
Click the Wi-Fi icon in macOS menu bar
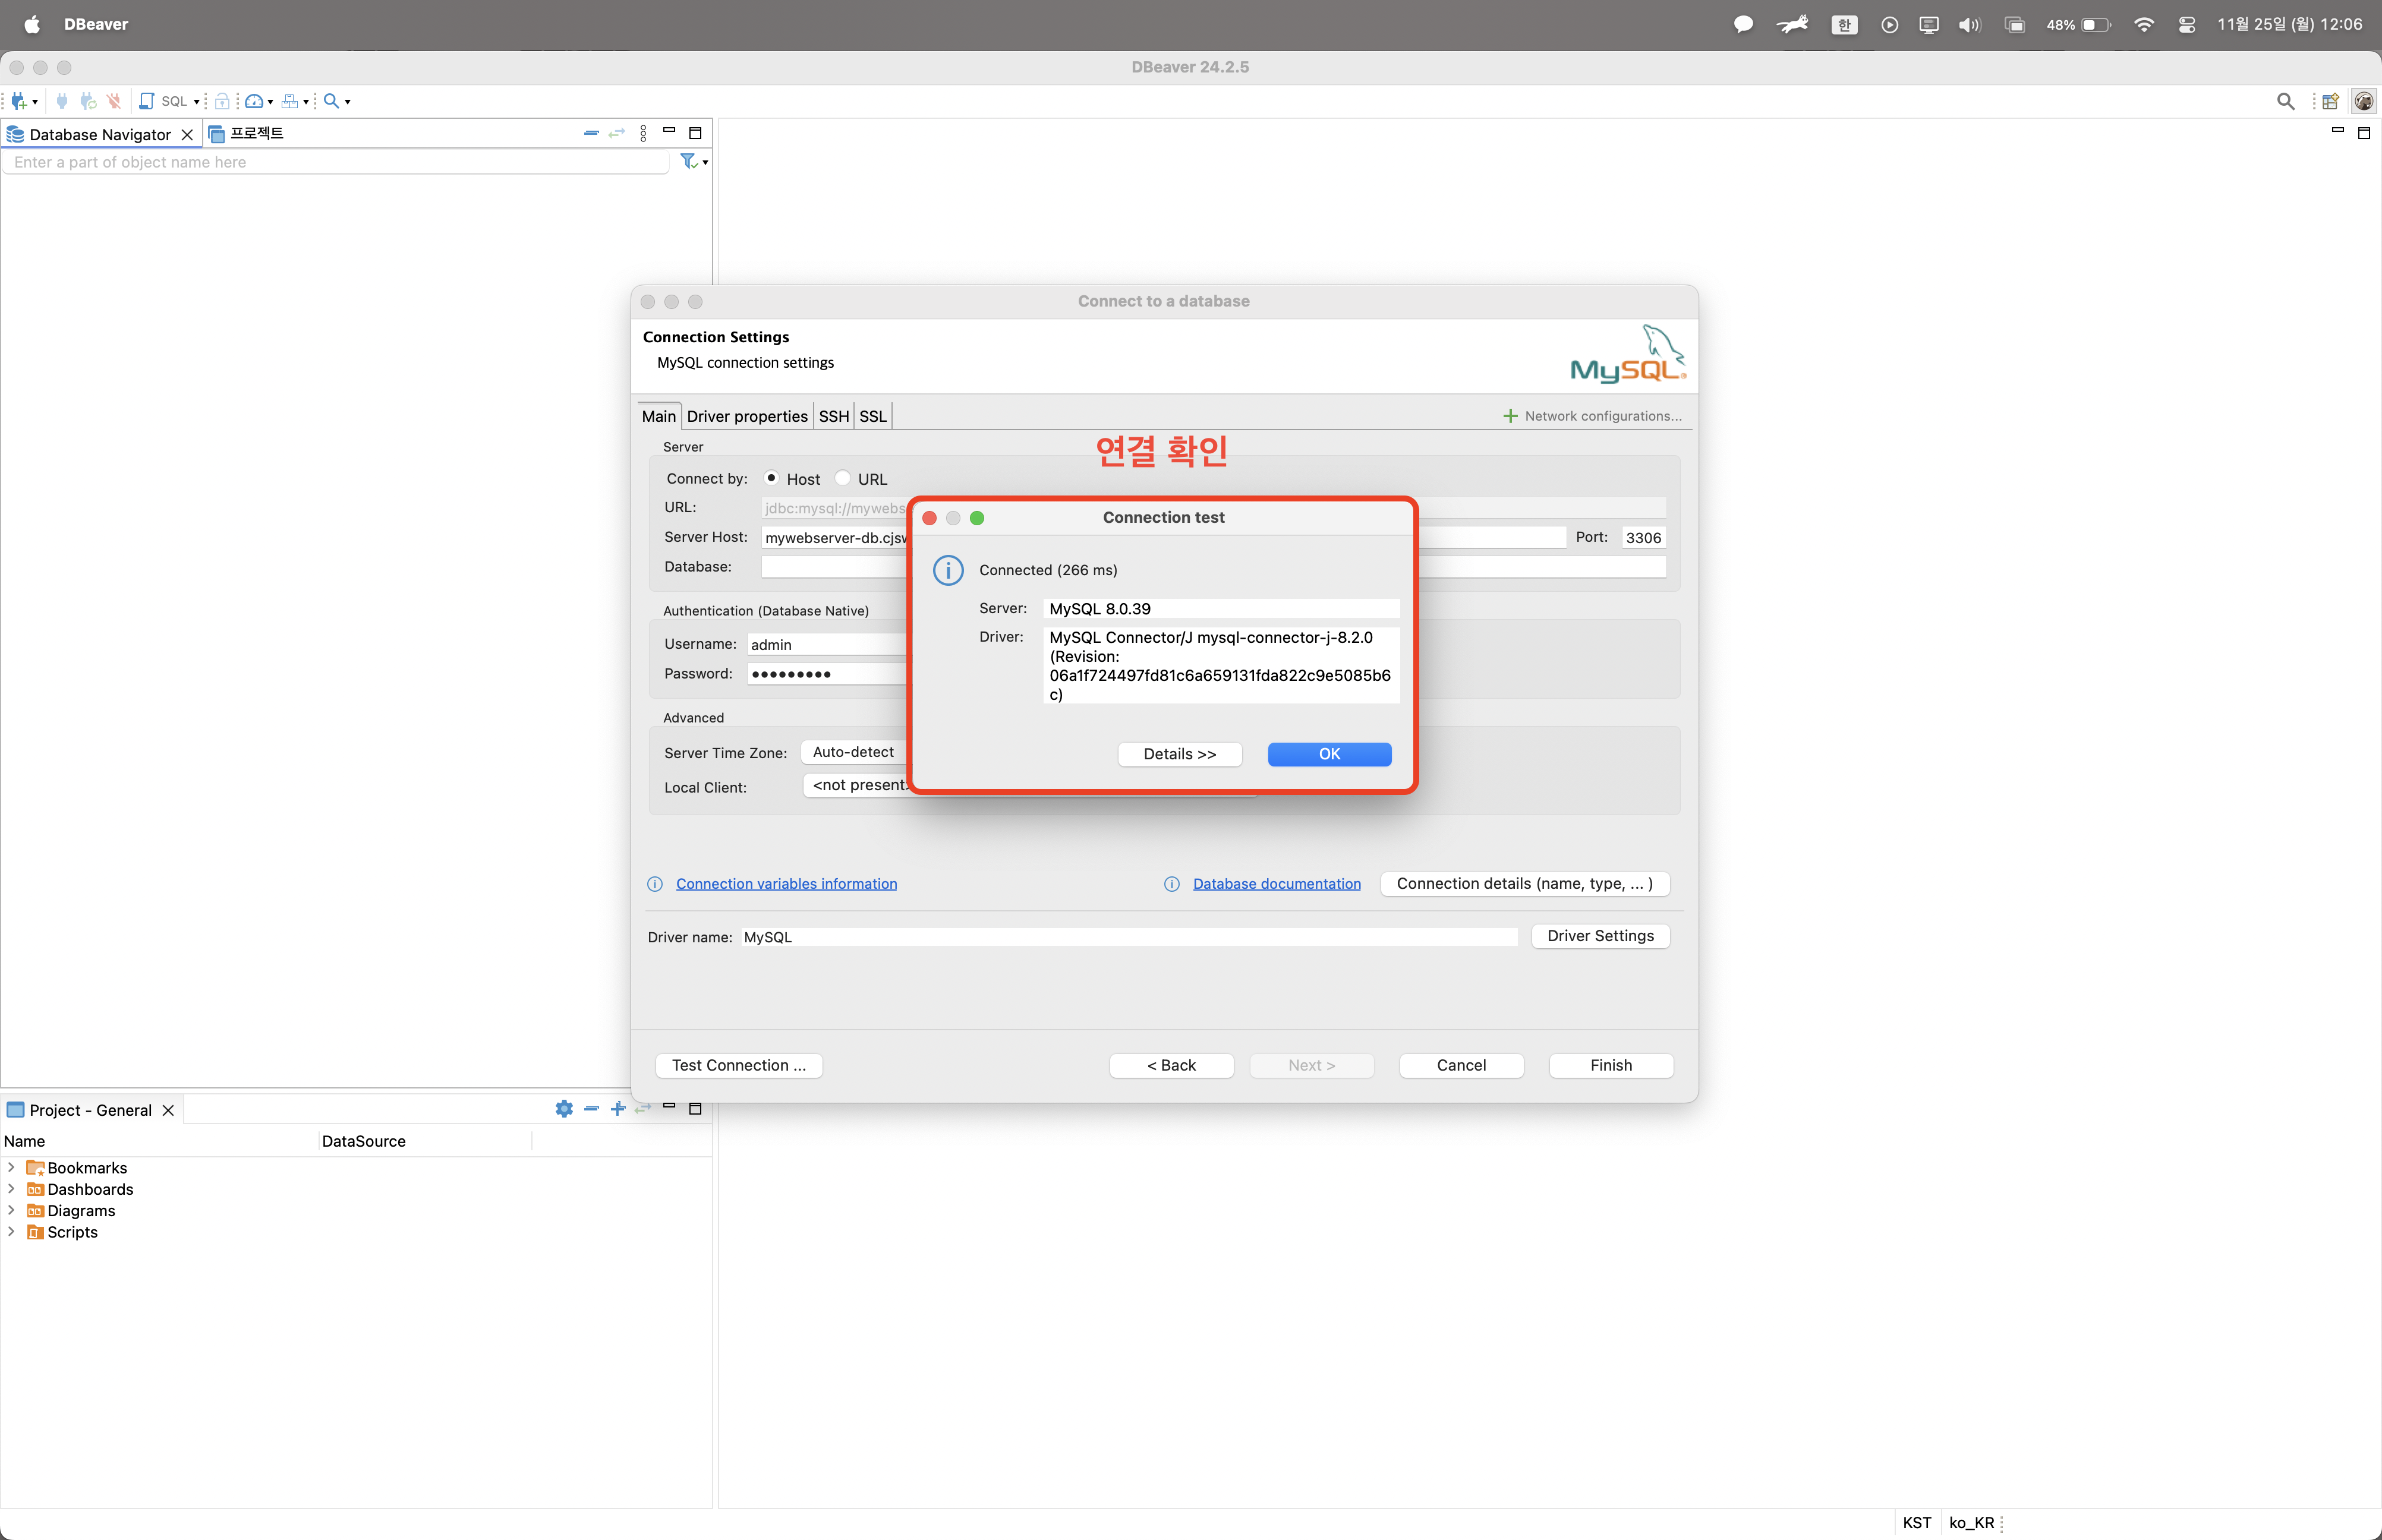coord(2143,24)
